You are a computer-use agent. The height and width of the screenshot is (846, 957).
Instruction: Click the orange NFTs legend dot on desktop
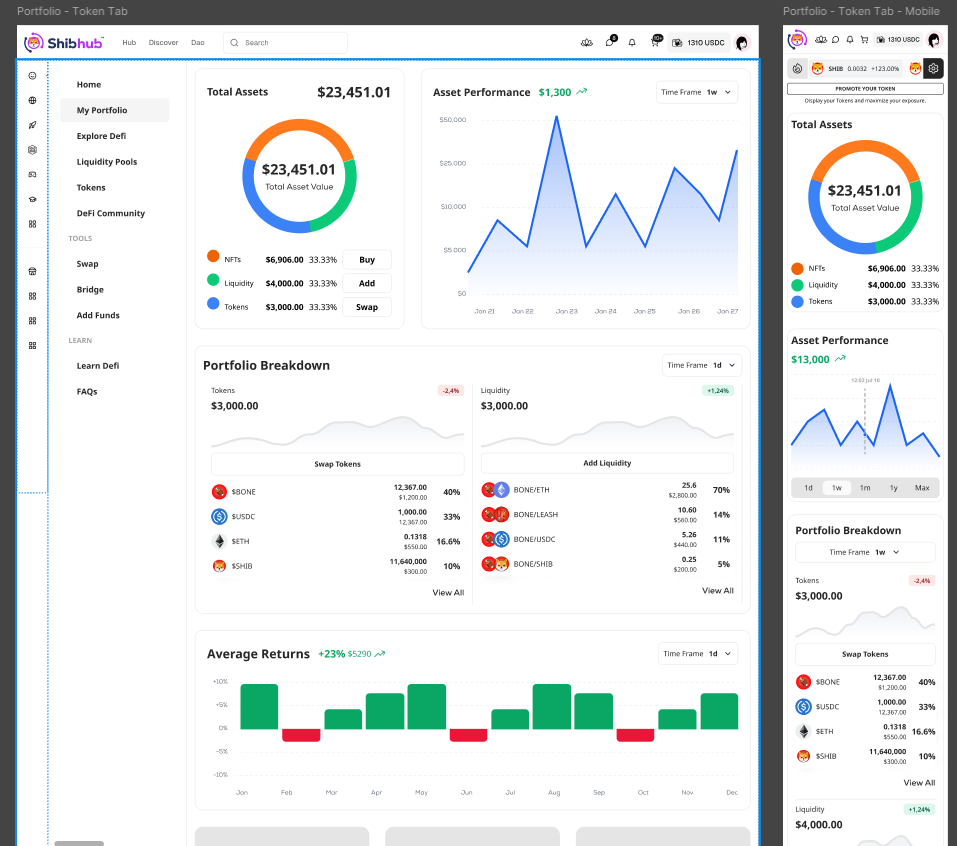click(x=213, y=256)
